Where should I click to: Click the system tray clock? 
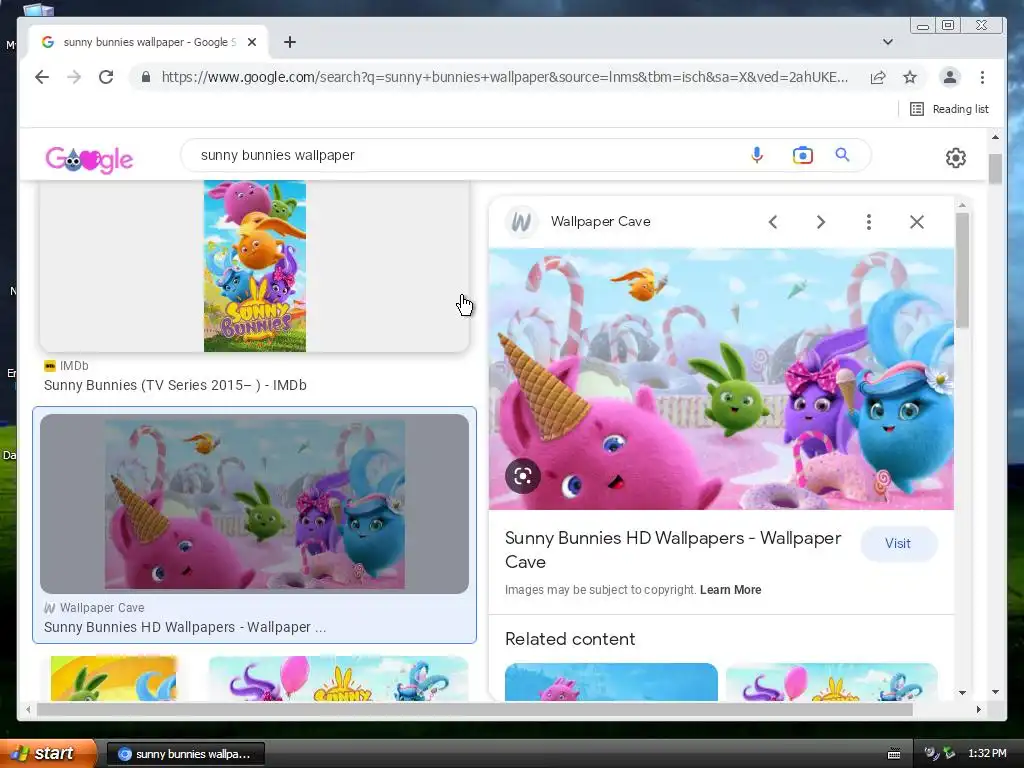pos(987,754)
